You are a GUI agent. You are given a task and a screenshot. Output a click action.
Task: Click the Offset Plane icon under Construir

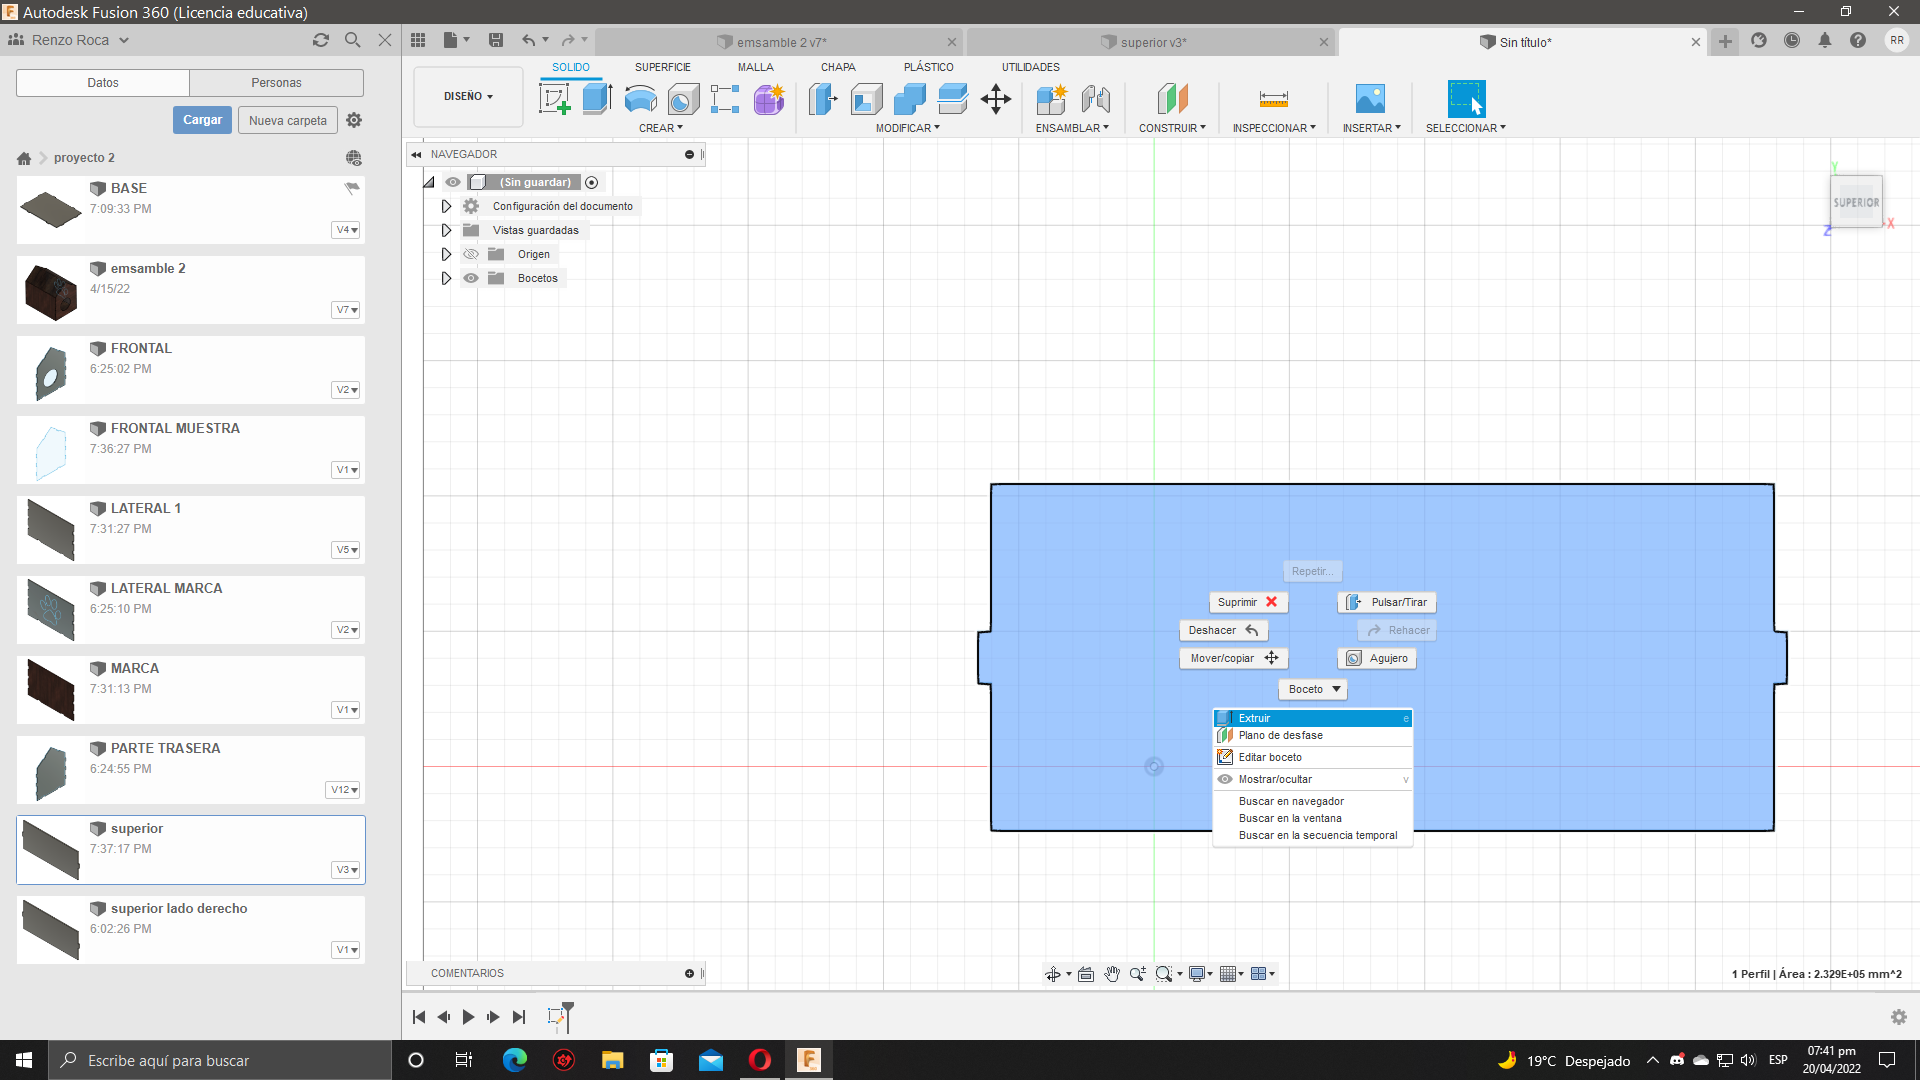[x=1172, y=99]
